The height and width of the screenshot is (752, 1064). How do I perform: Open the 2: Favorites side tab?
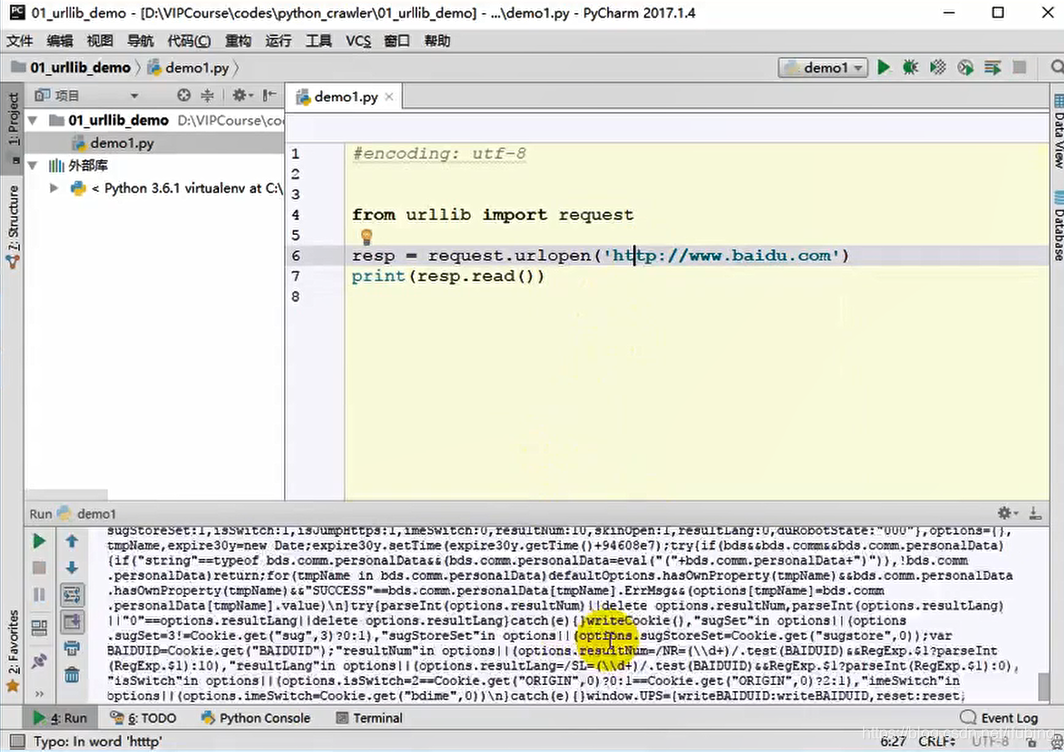click(13, 651)
